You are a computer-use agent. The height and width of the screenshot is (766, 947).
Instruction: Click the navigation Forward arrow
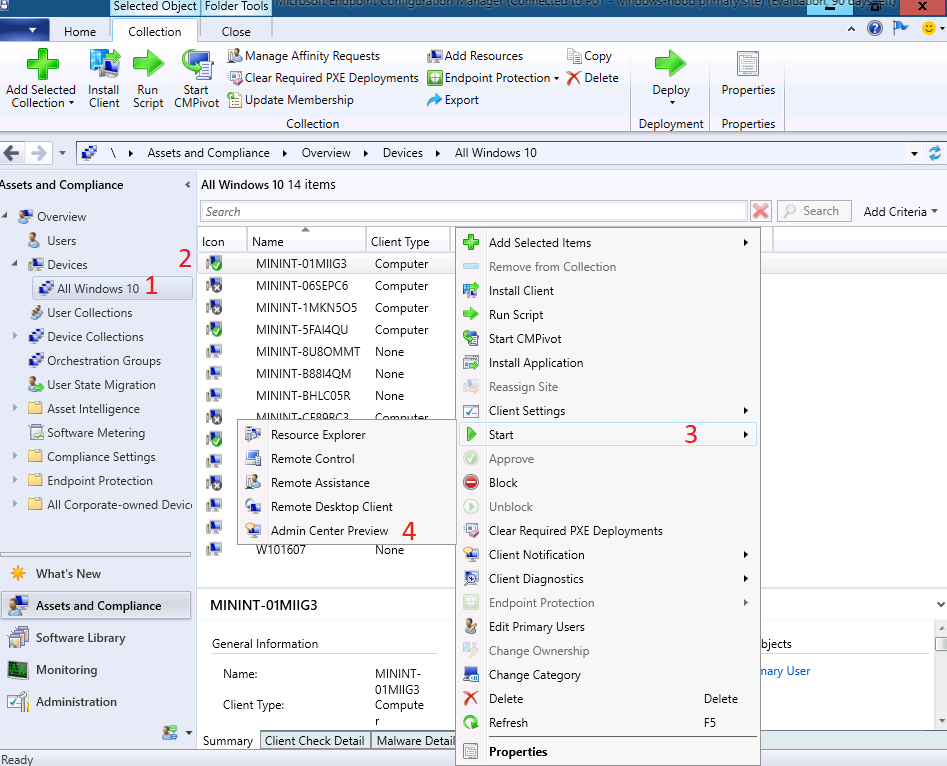click(39, 153)
